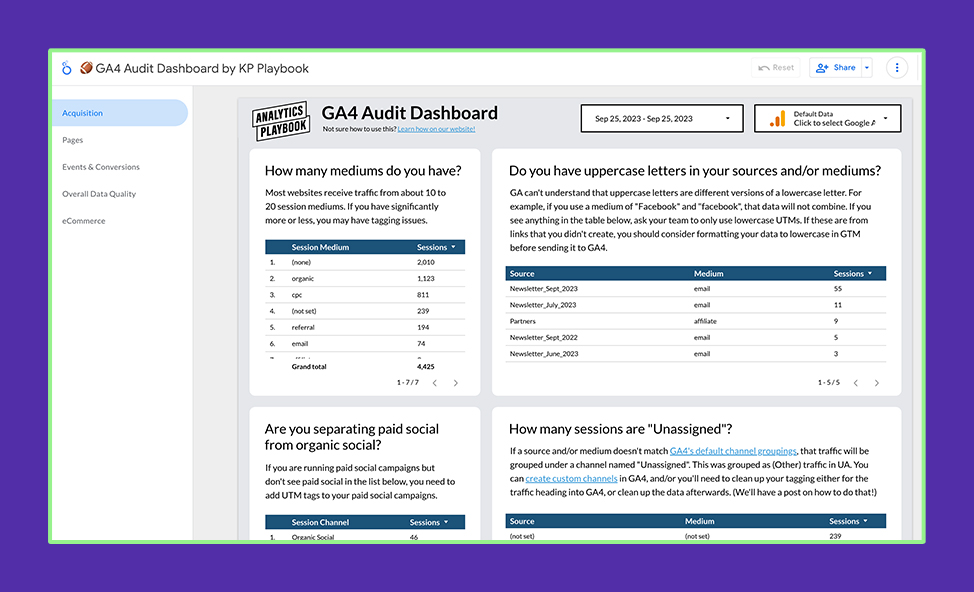The height and width of the screenshot is (592, 974).
Task: Click the Looker Studio logo icon
Action: point(66,68)
